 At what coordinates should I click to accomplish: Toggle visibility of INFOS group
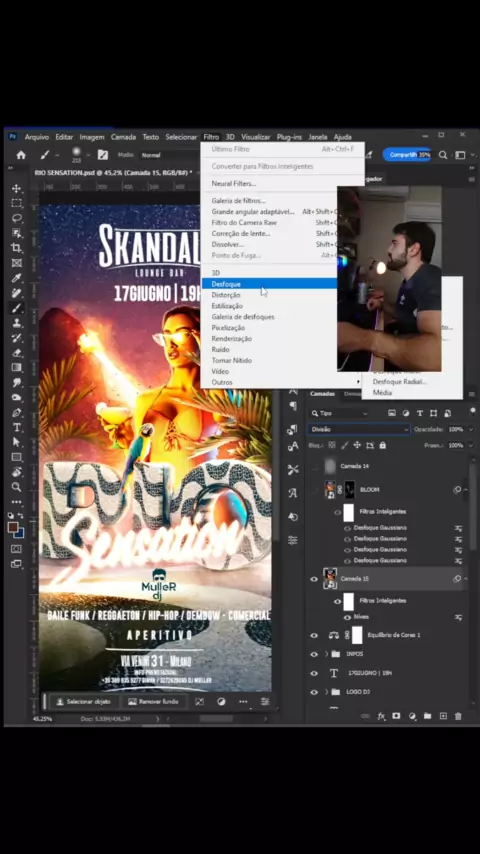click(x=314, y=654)
